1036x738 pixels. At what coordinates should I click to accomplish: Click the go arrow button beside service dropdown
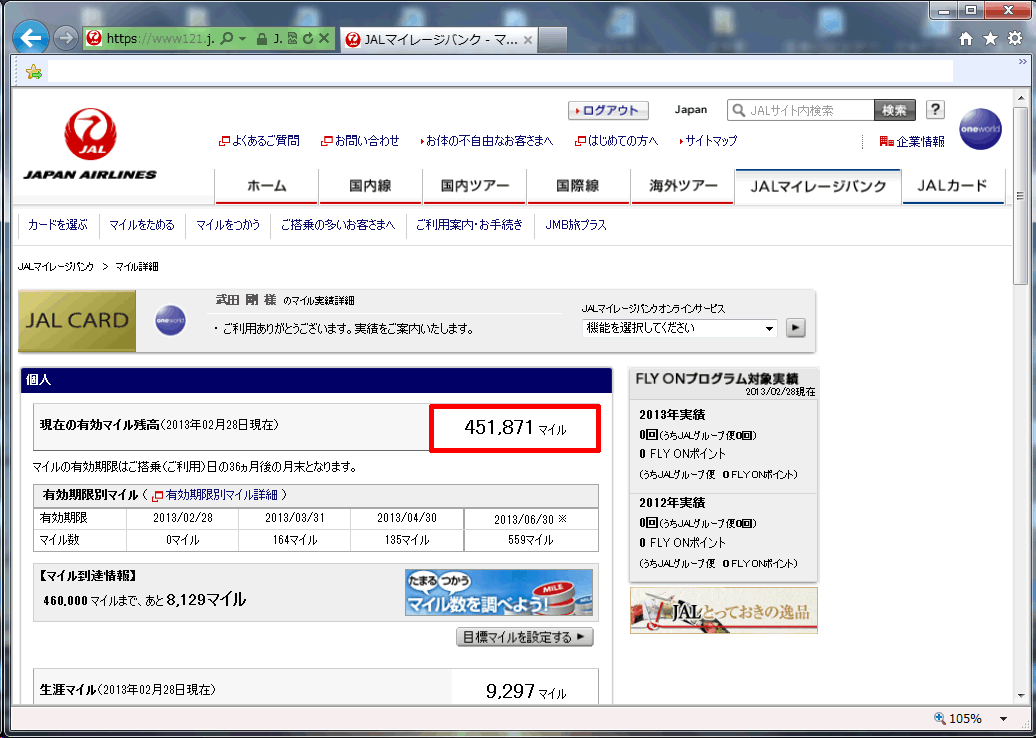point(796,328)
